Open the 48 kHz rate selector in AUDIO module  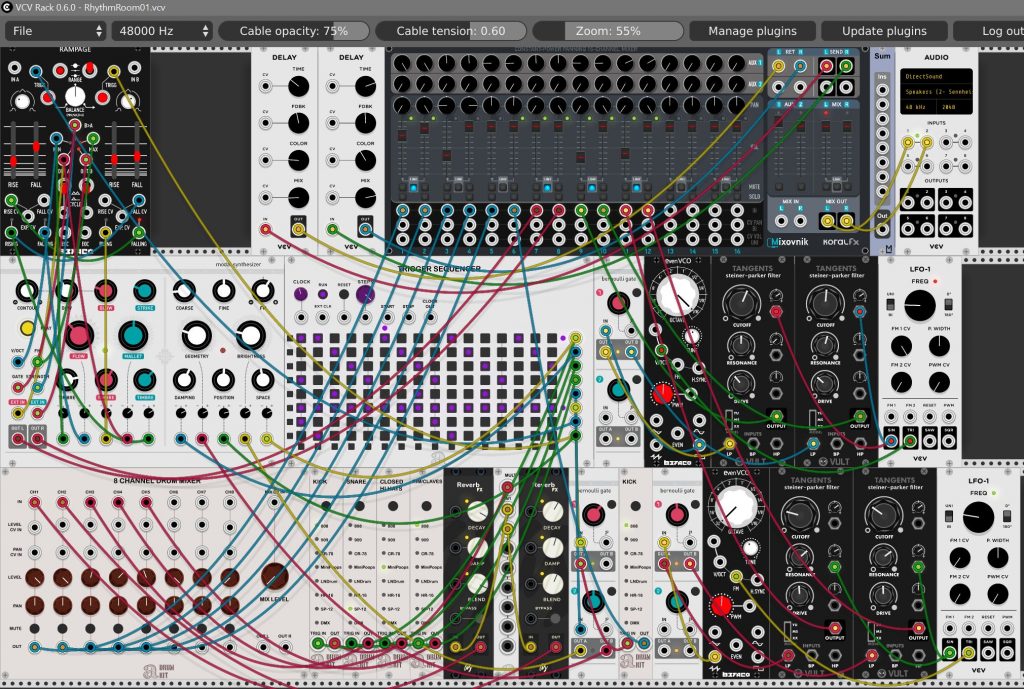click(x=918, y=106)
